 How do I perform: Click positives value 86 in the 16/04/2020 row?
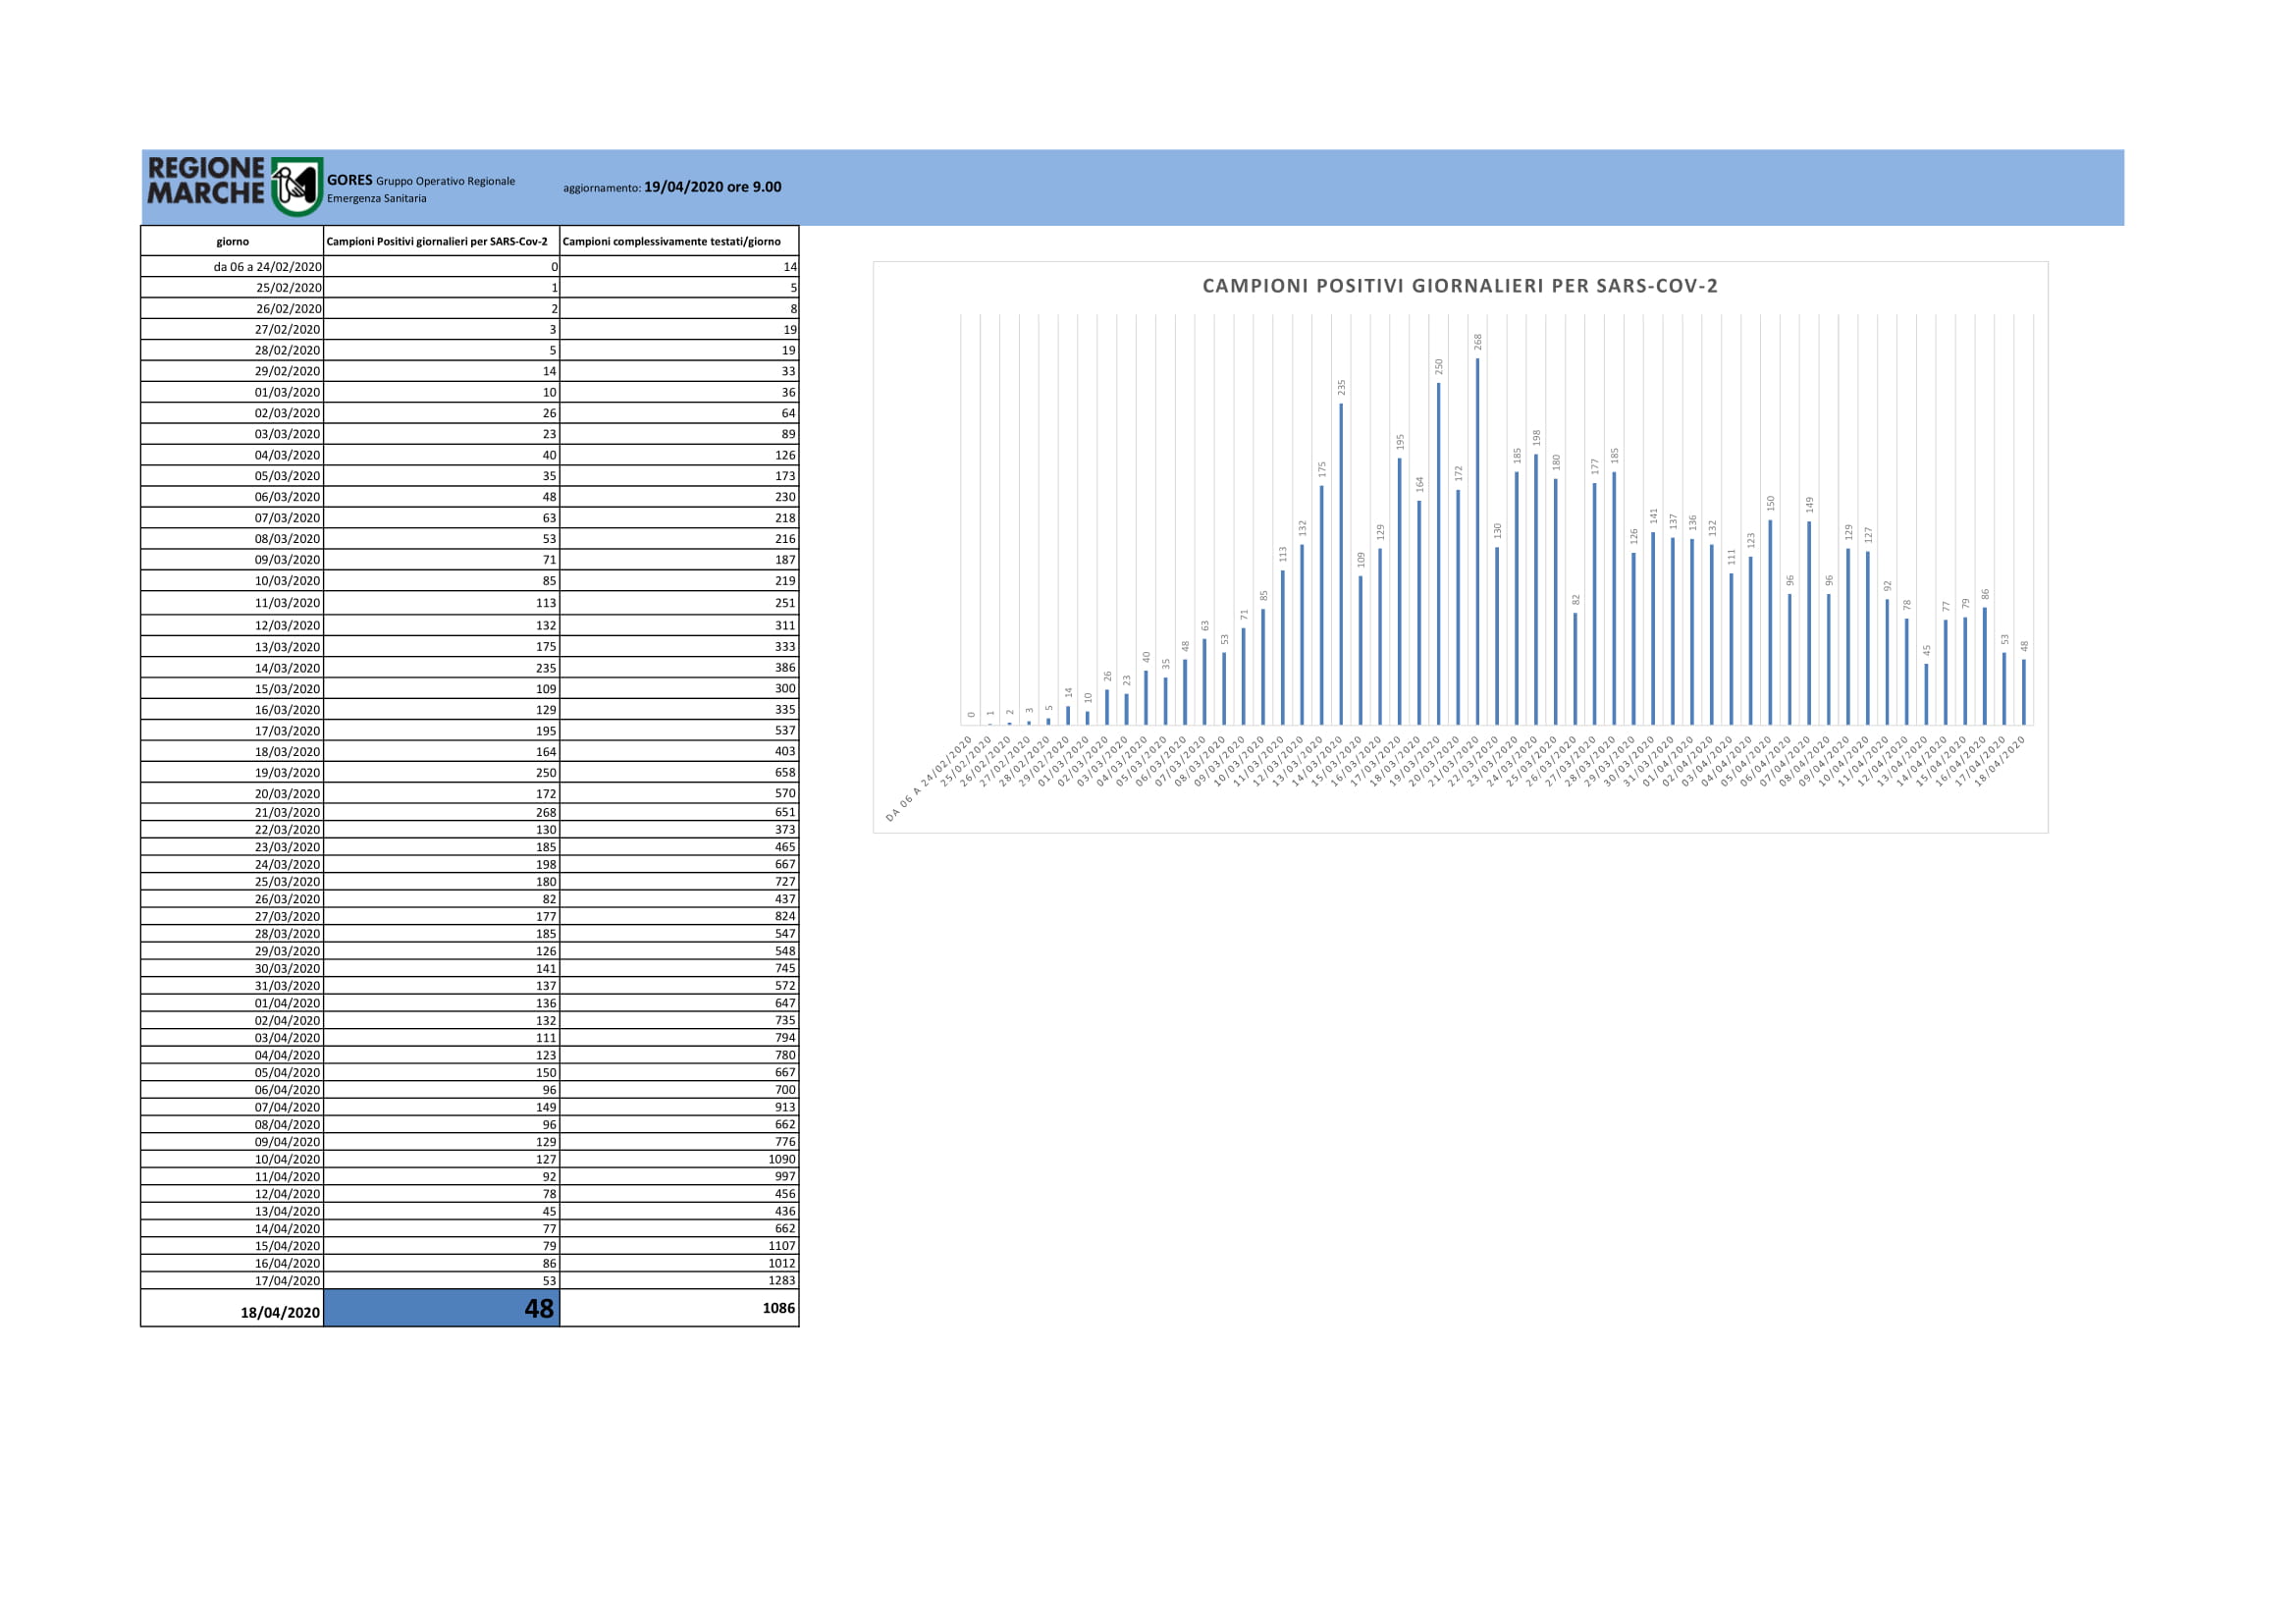[x=441, y=1263]
